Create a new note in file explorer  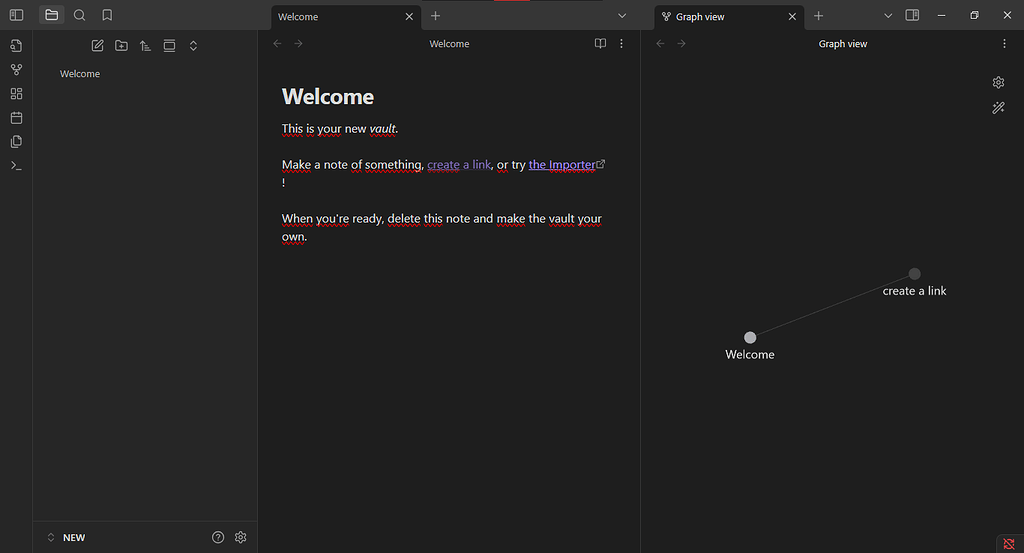point(97,46)
